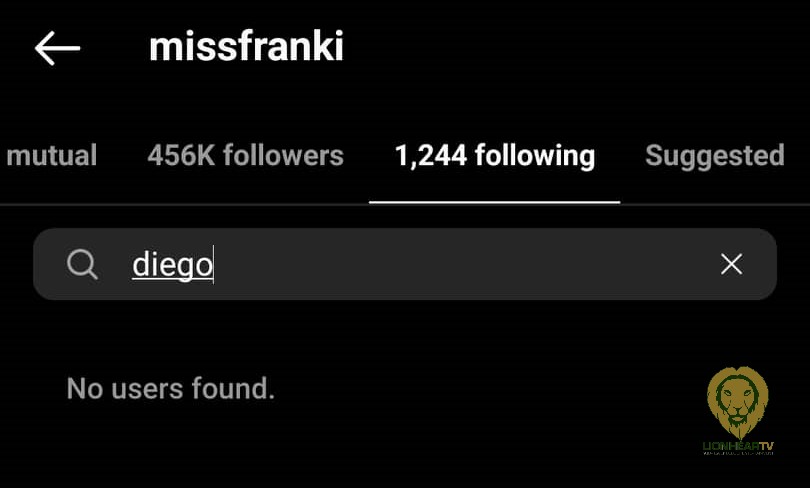Select the 1,244 following tab
Screen dimensions: 810x488
494,156
